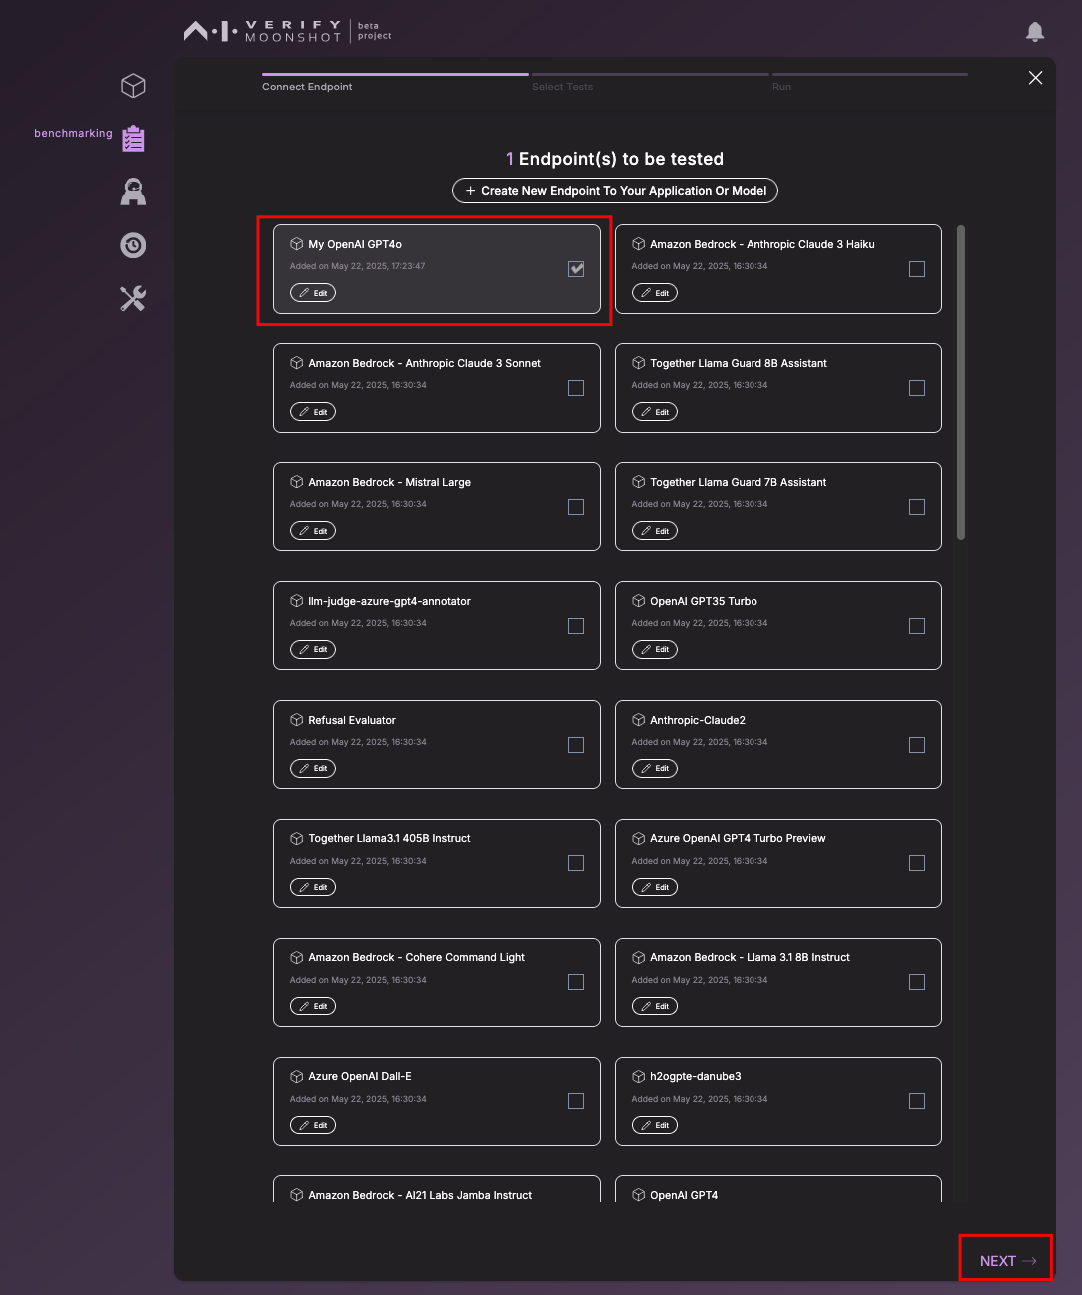Click the cube icon on Anthropic-Claude2 card

tap(639, 720)
